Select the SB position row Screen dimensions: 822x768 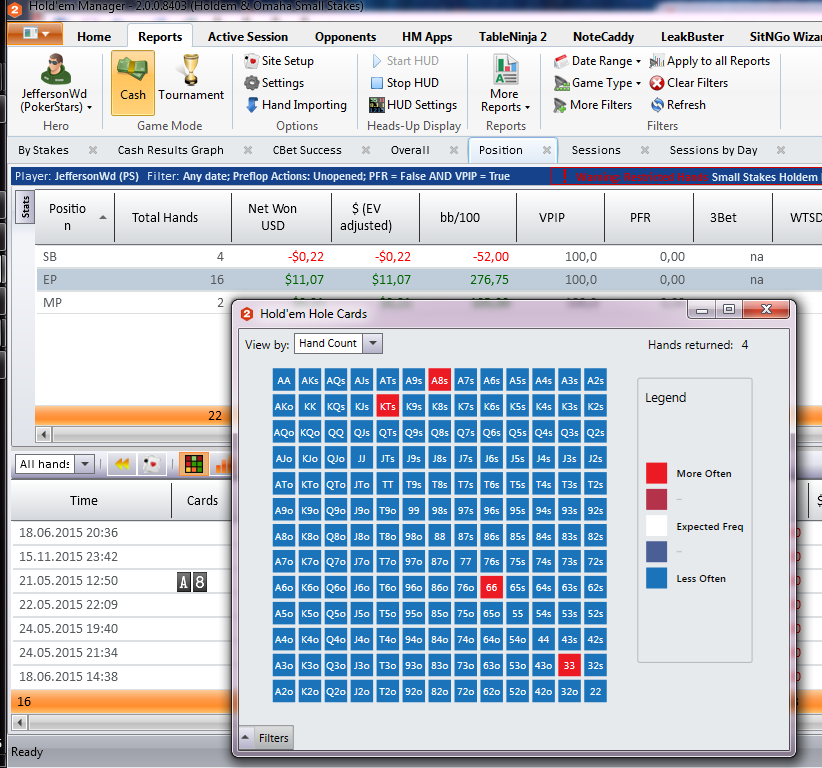pyautogui.click(x=429, y=256)
